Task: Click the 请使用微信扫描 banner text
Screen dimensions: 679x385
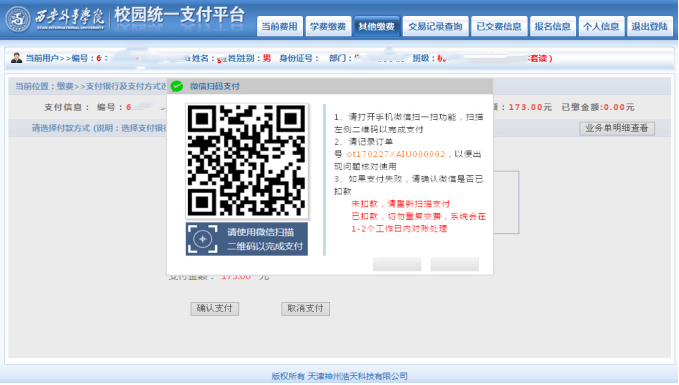Action: (261, 232)
